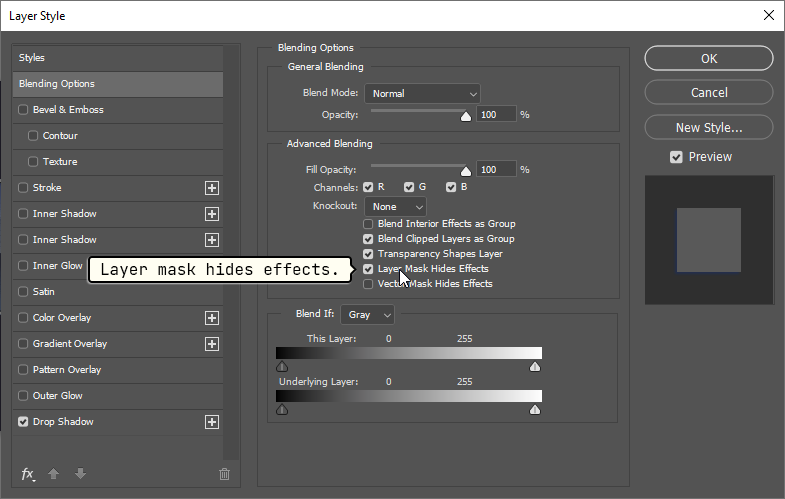Open the Knockout dropdown
The image size is (785, 499).
(x=395, y=207)
